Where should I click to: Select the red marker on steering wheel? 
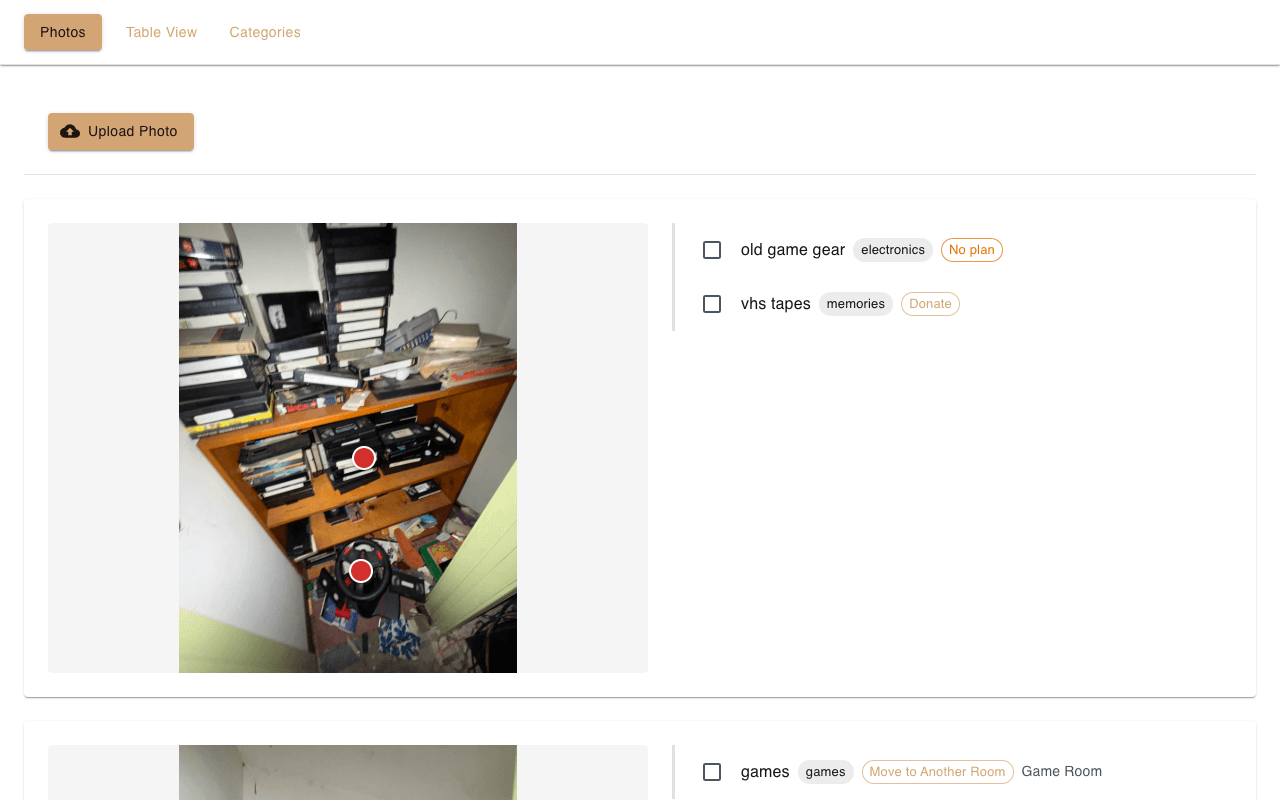tap(361, 571)
